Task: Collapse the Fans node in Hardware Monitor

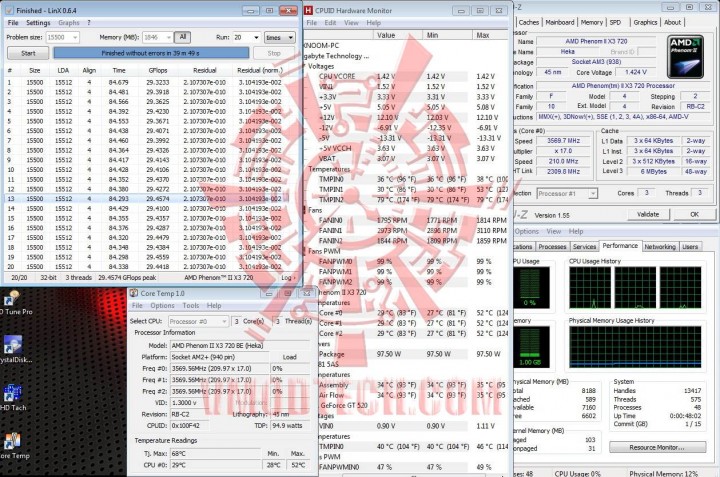Action: 304,210
